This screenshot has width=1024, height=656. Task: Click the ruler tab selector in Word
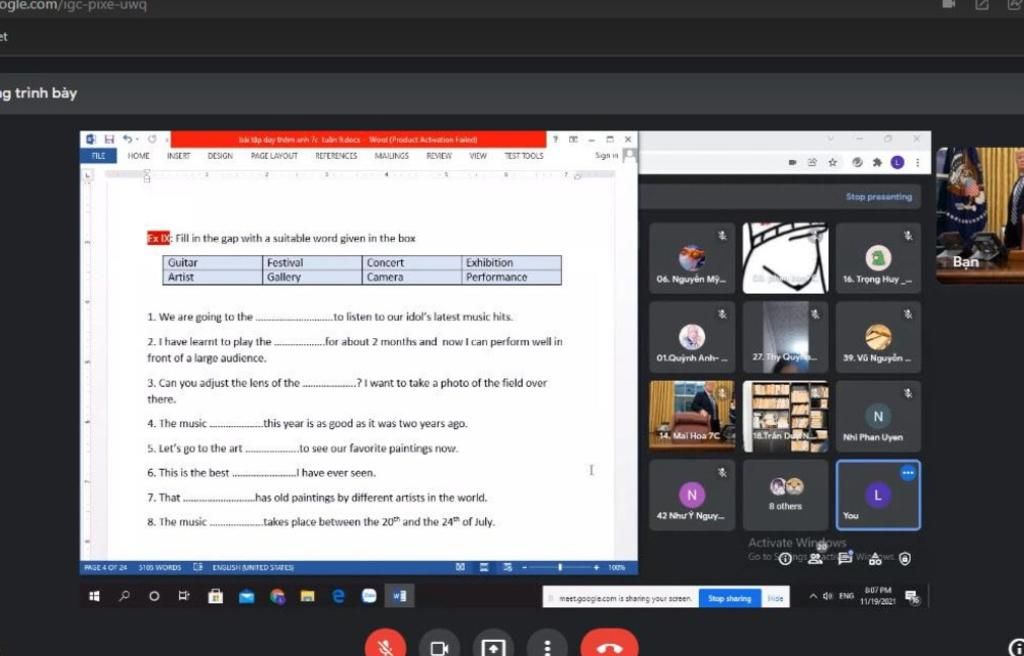pyautogui.click(x=89, y=174)
